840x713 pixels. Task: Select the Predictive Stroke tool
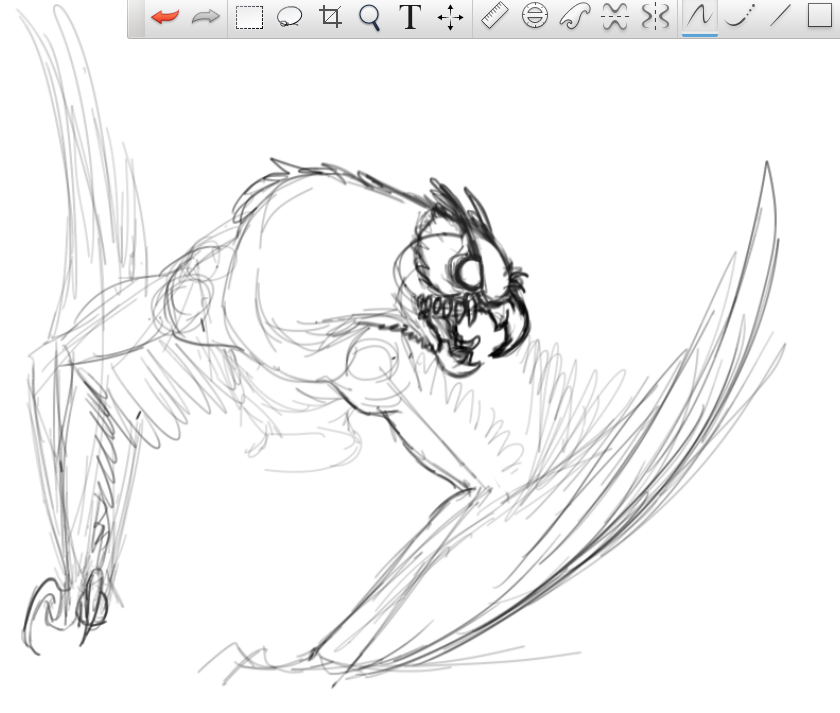coord(740,16)
